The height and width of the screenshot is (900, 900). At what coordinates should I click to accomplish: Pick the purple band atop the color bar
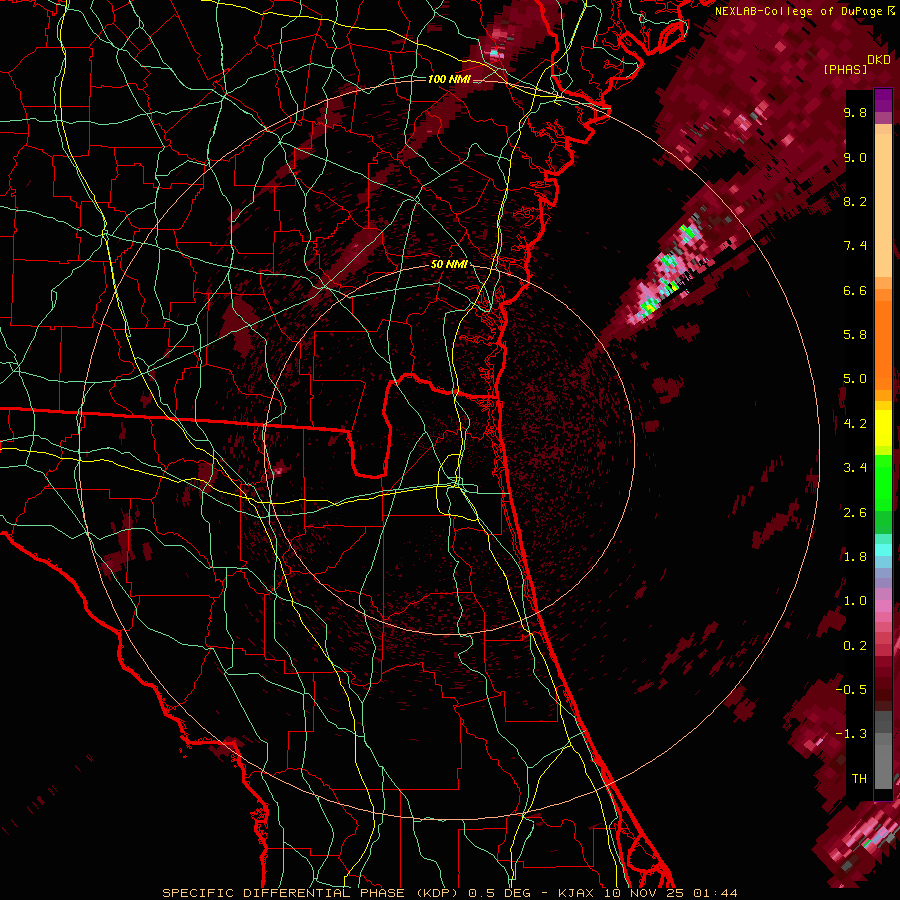coord(883,100)
